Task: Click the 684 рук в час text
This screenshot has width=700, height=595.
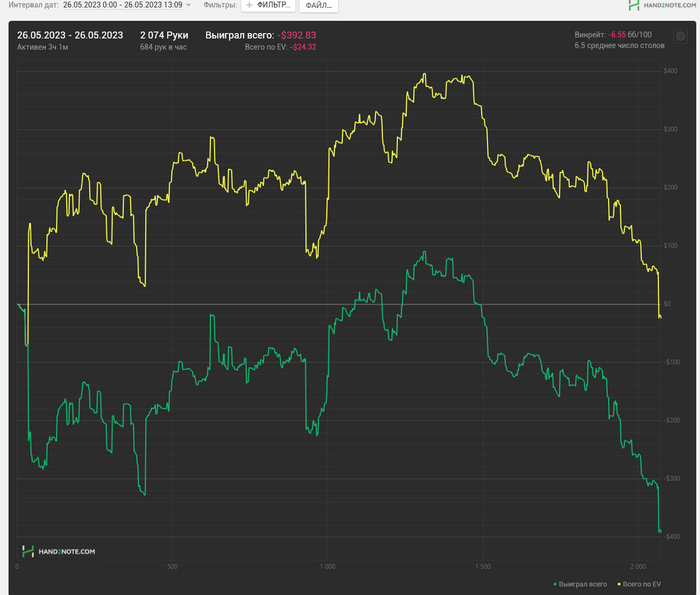Action: pos(163,47)
